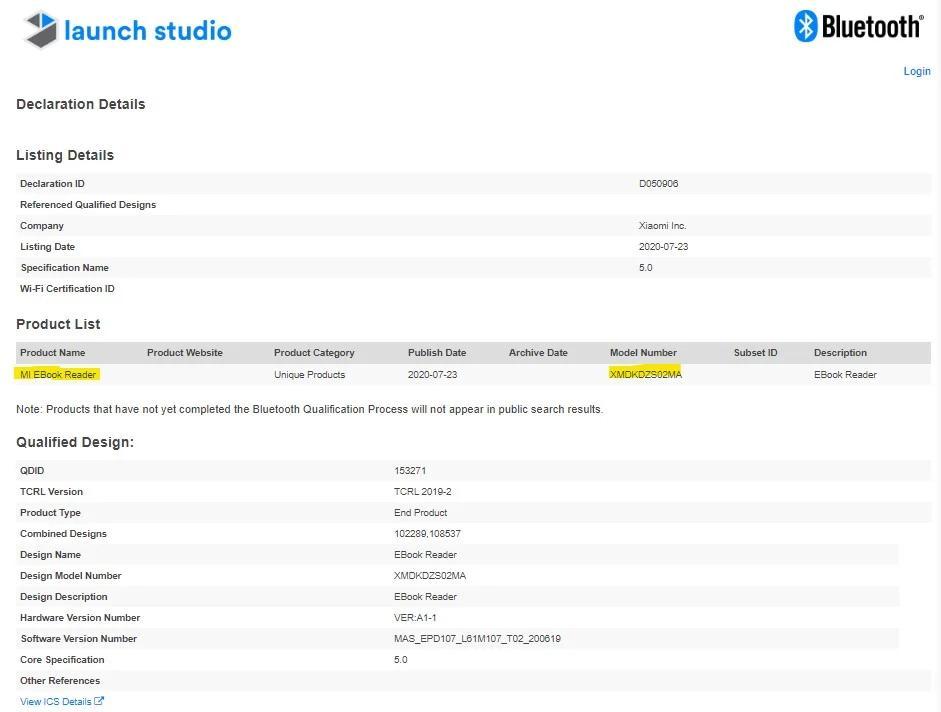941x712 pixels.
Task: Click the Product Website column header
Action: click(184, 353)
